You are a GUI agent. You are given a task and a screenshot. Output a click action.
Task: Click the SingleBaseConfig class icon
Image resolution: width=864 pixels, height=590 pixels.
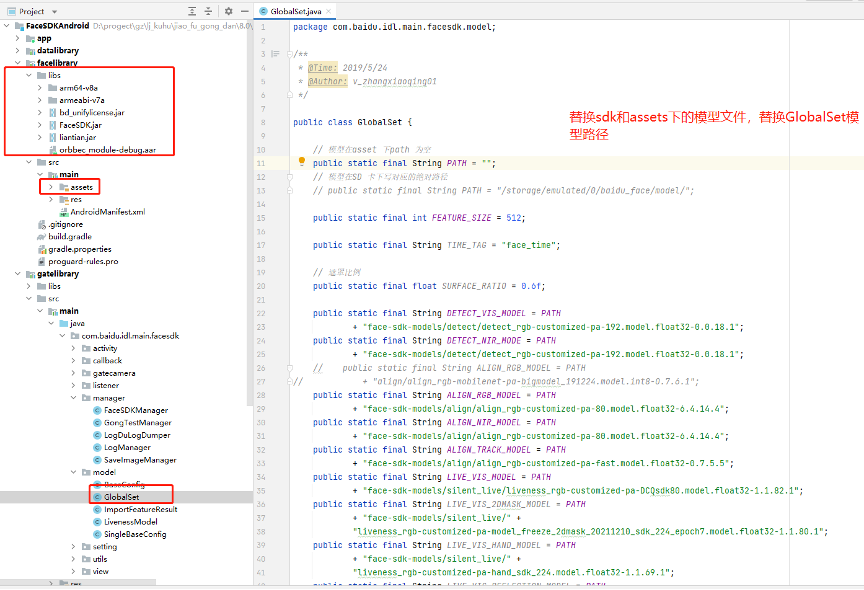(x=98, y=534)
